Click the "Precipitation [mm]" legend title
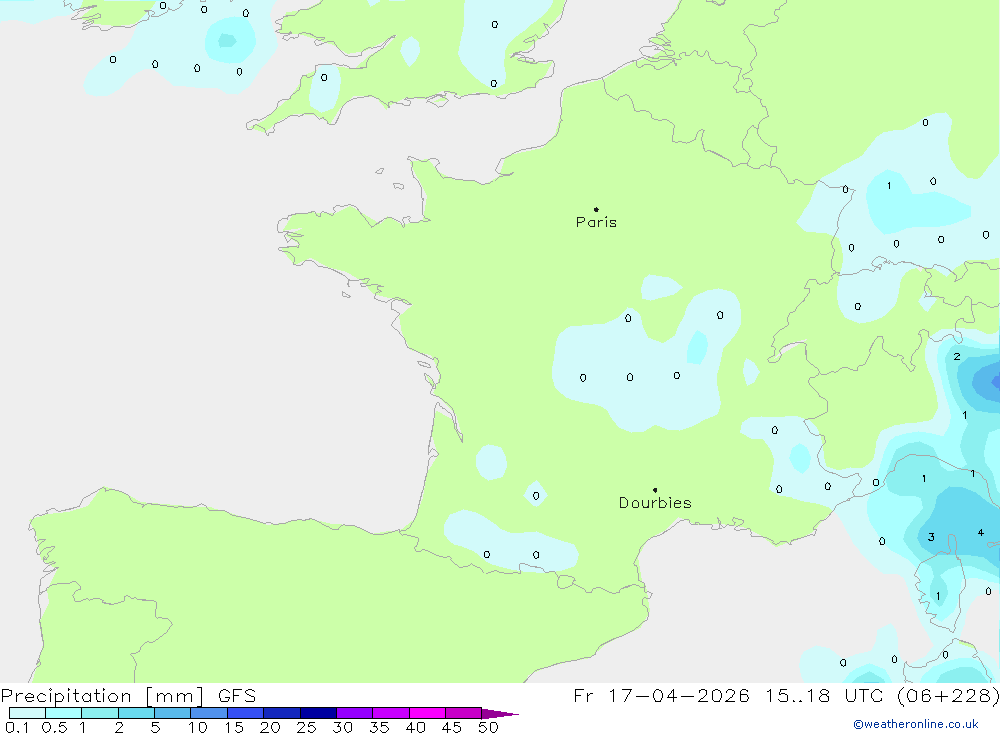The width and height of the screenshot is (1000, 733). pos(102,696)
